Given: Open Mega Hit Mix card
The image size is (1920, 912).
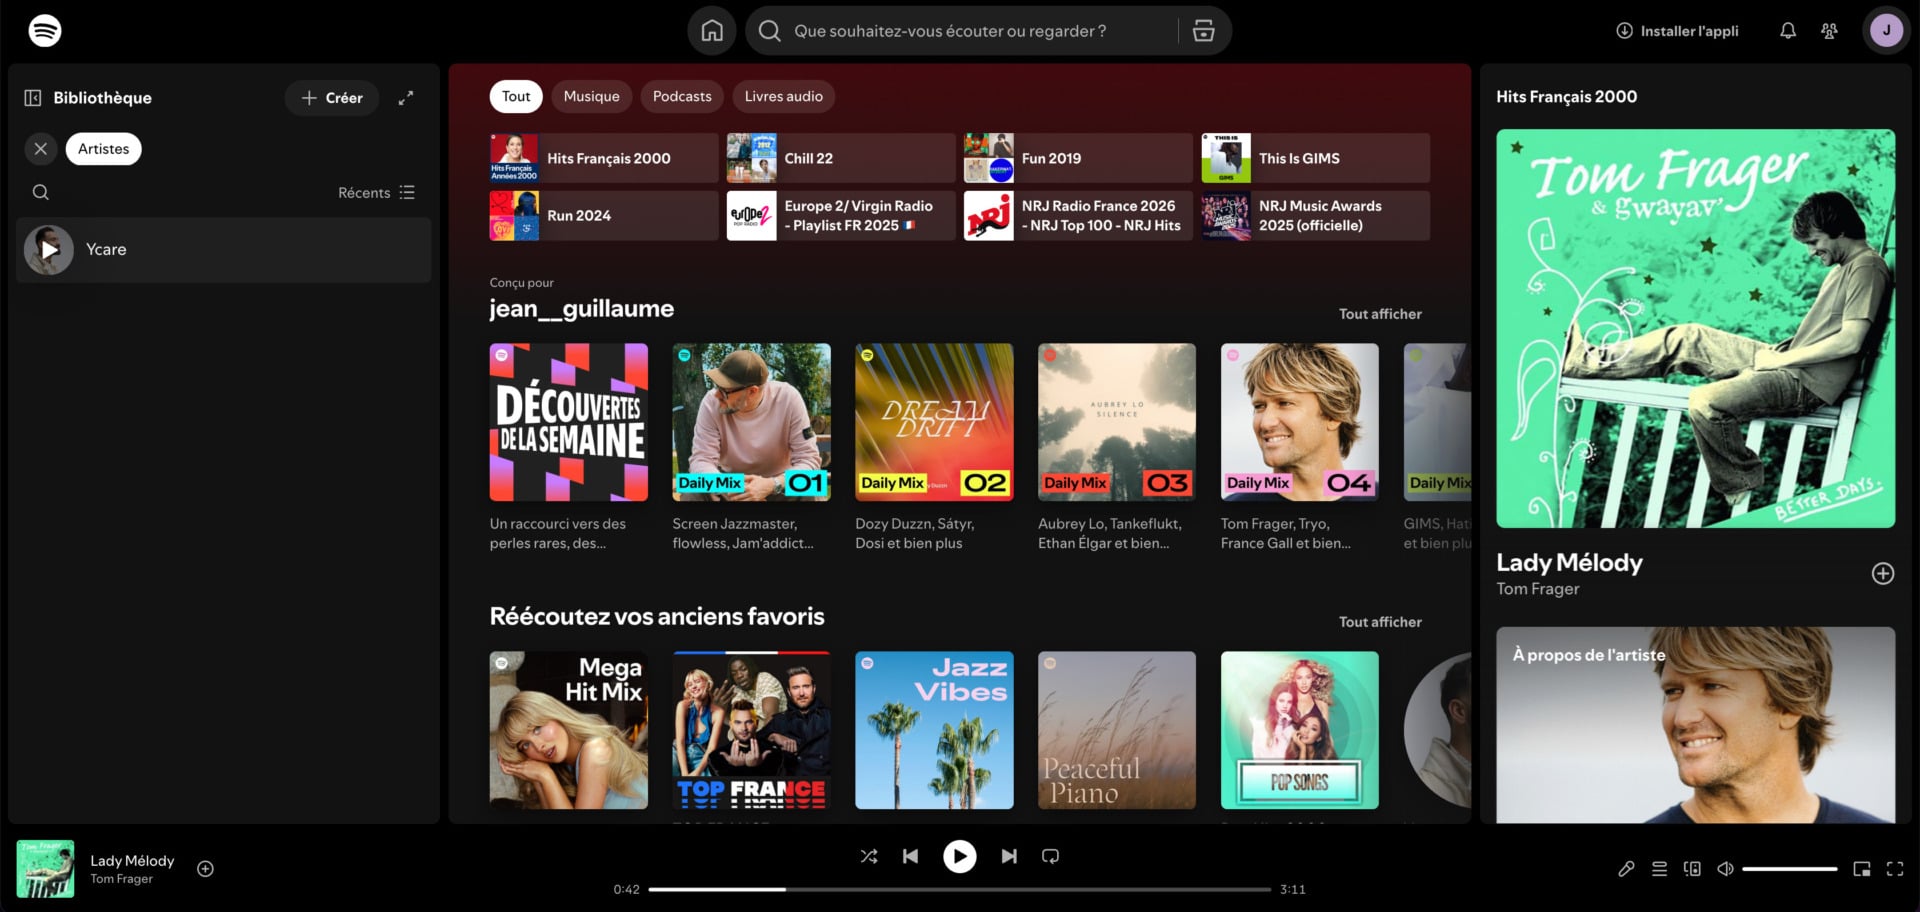Looking at the screenshot, I should coord(569,731).
